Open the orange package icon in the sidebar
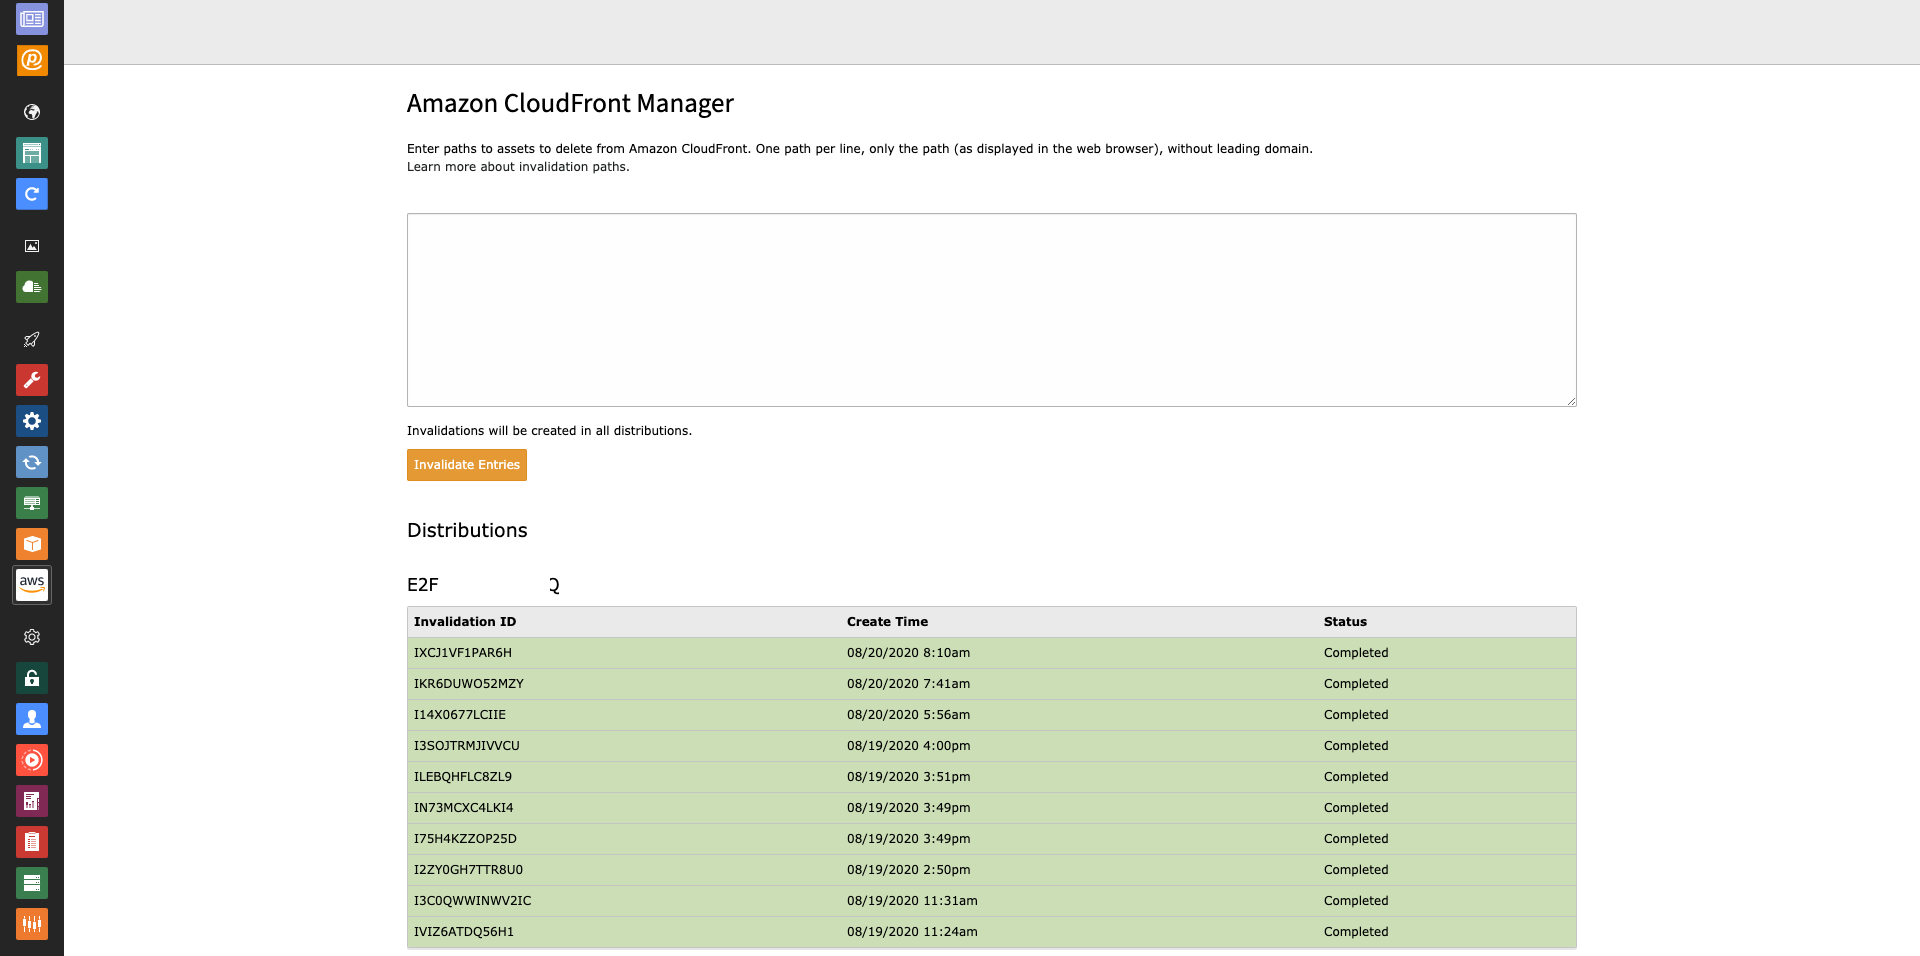 [32, 544]
